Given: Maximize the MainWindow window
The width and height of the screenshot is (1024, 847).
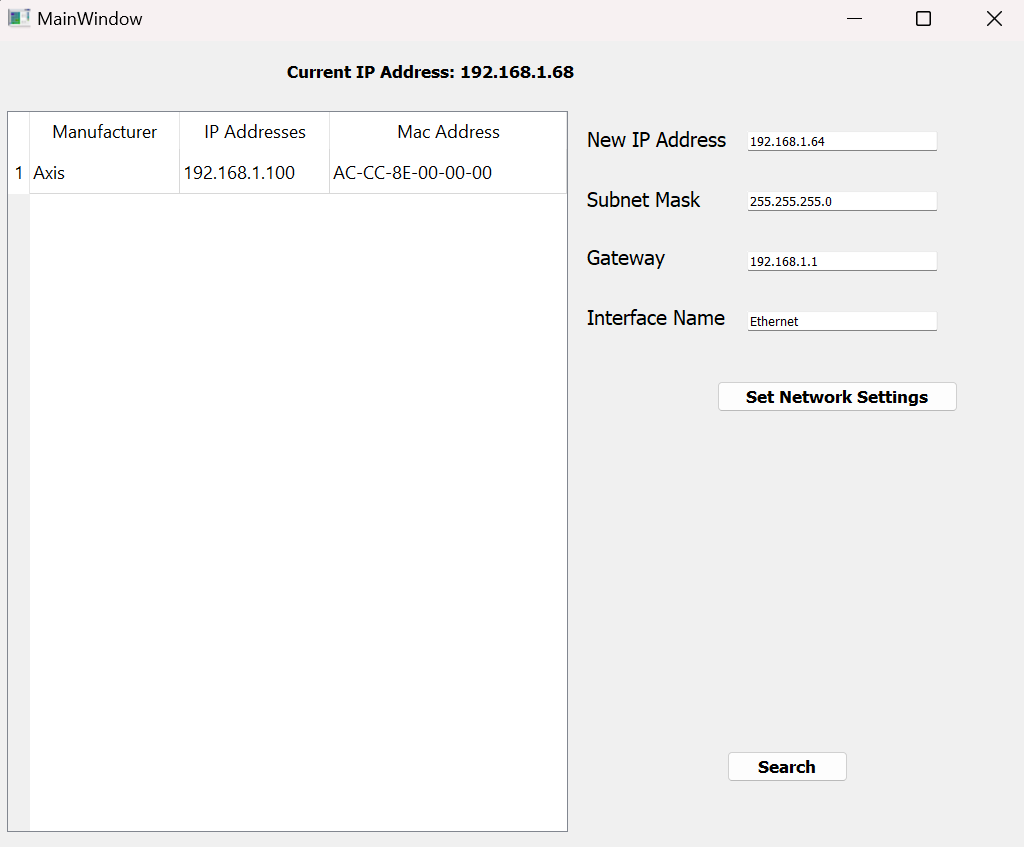Looking at the screenshot, I should pos(924,19).
